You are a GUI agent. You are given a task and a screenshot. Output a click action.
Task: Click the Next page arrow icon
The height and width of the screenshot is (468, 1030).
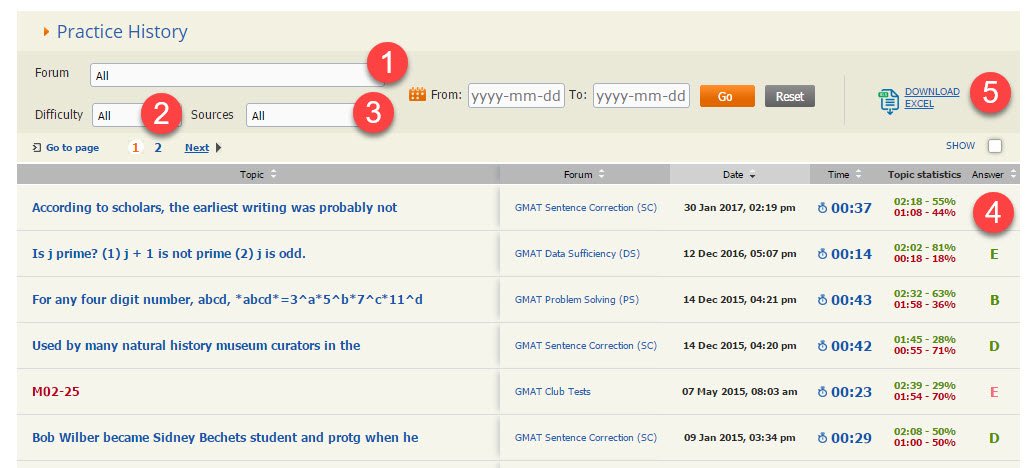point(219,148)
